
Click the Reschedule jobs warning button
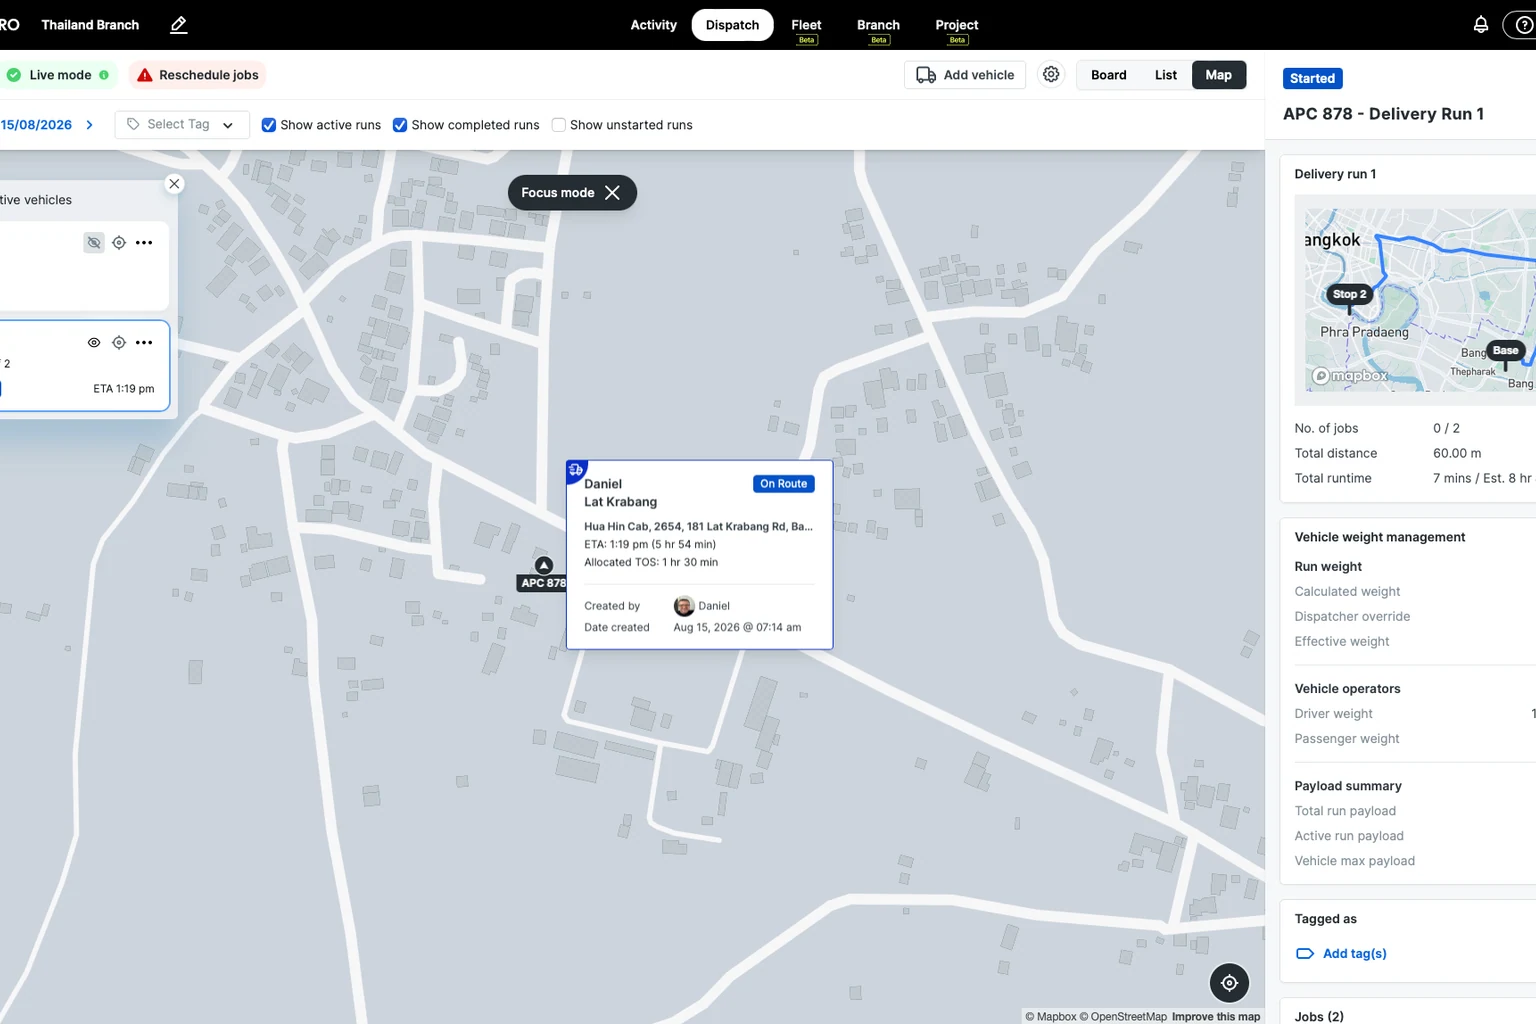coord(197,75)
